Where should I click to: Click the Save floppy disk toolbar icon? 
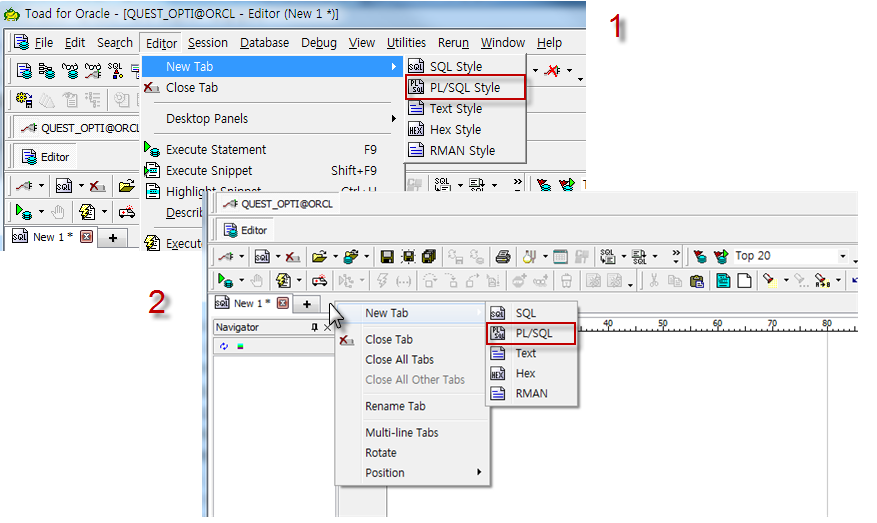tap(387, 257)
